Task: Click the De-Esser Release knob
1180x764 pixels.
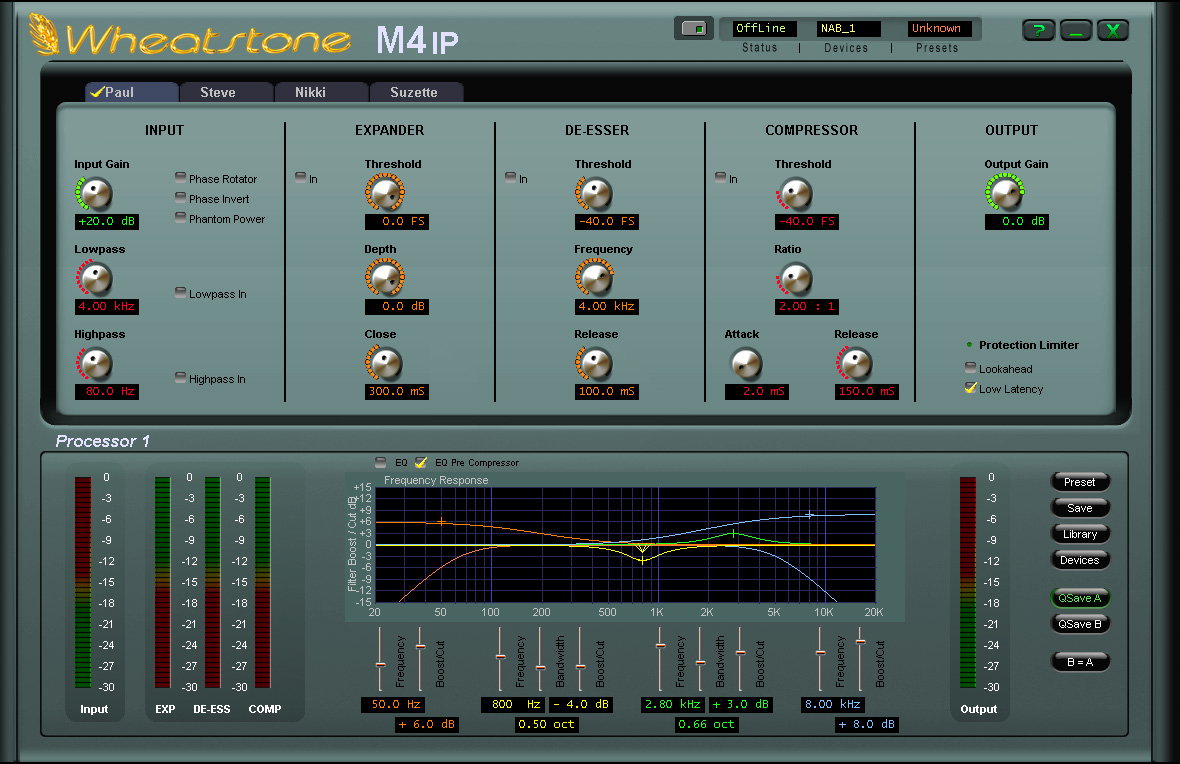Action: coord(595,364)
